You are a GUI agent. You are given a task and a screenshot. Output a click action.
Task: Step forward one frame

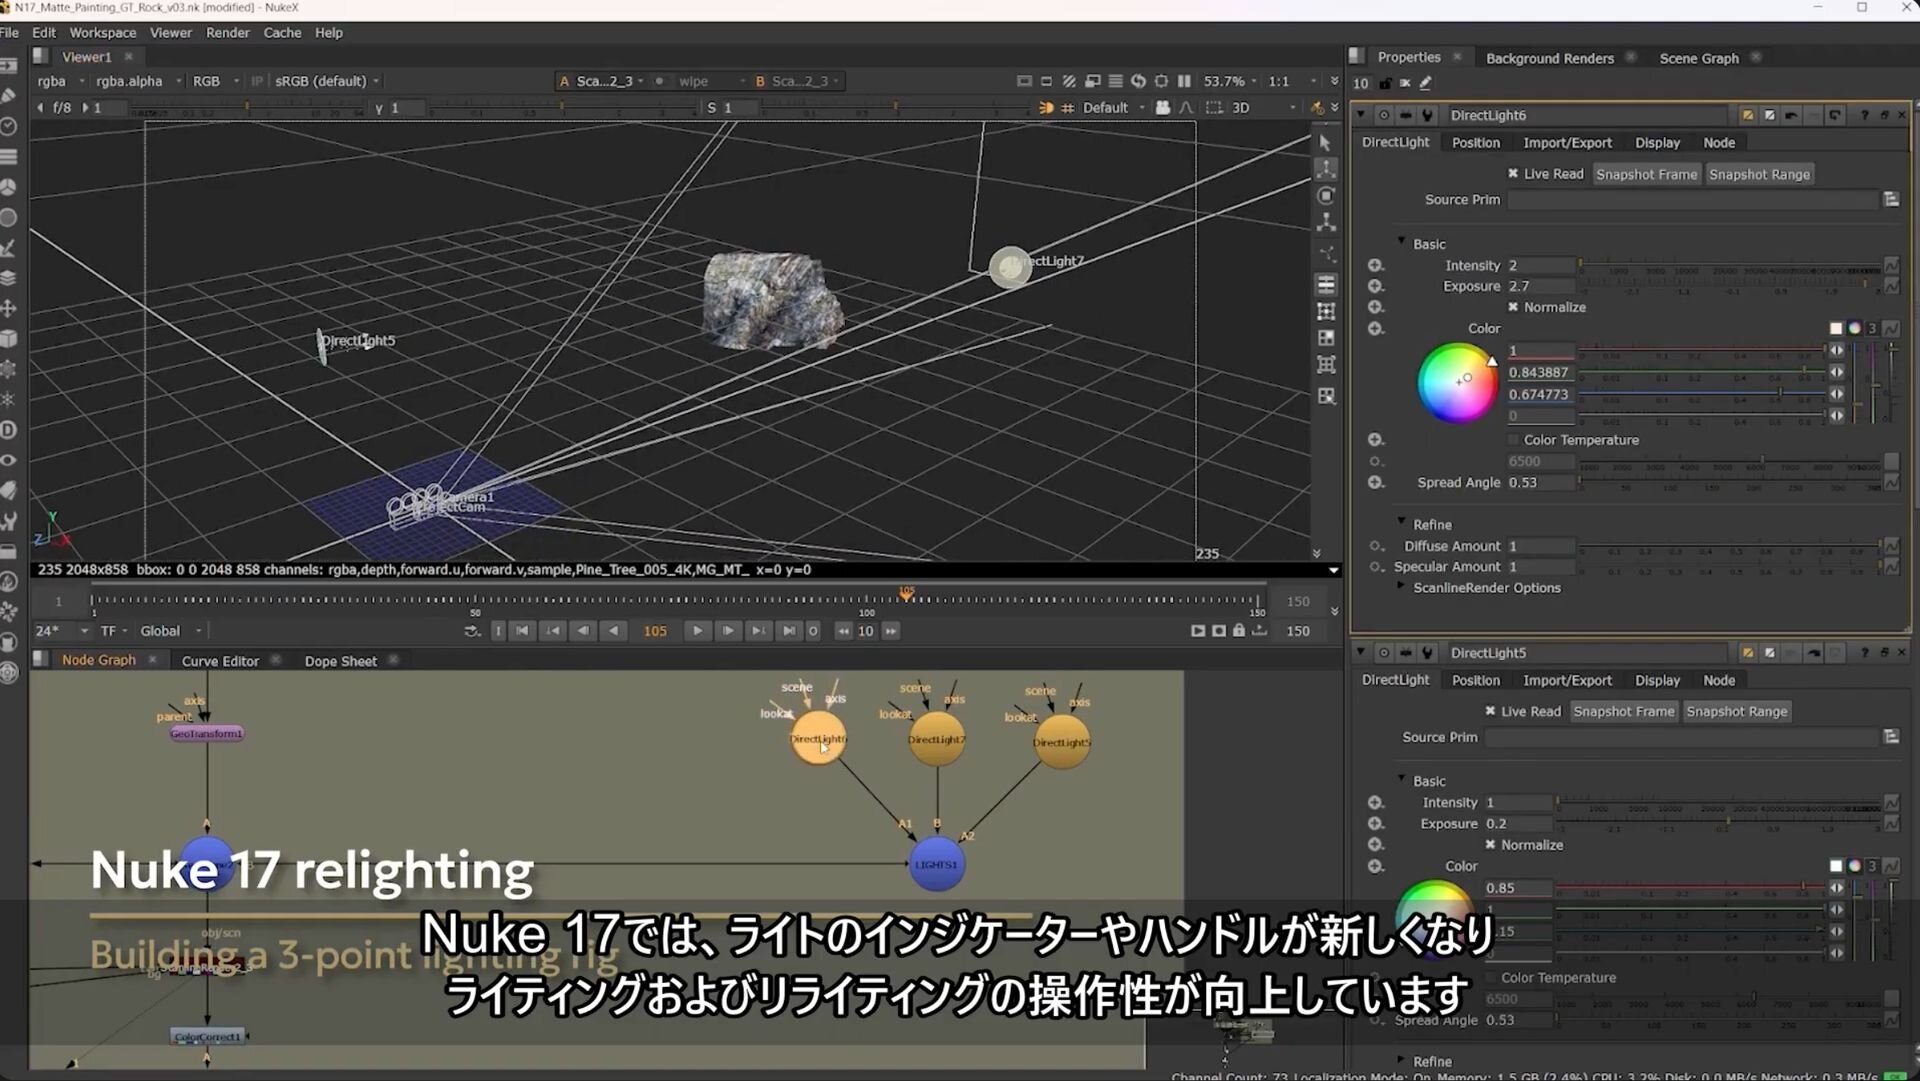coord(728,631)
